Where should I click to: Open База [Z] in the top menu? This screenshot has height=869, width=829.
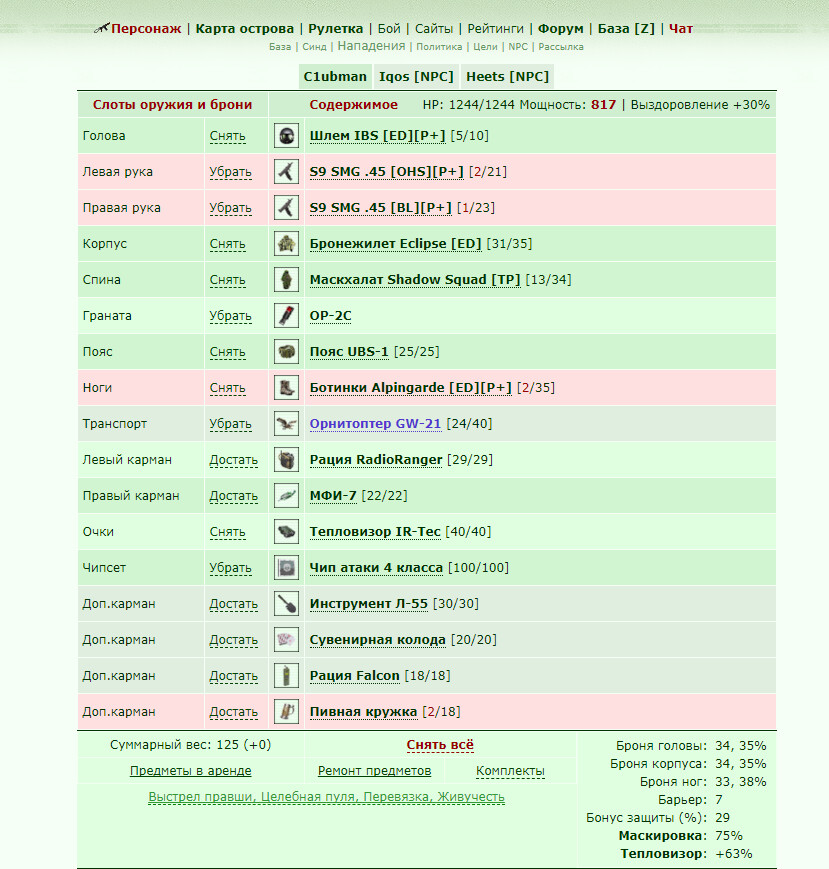626,29
